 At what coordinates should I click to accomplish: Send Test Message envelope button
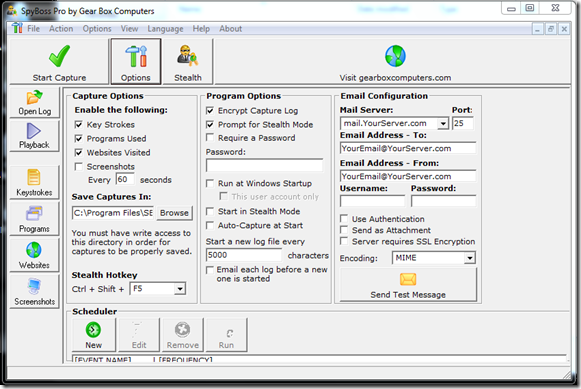(408, 285)
